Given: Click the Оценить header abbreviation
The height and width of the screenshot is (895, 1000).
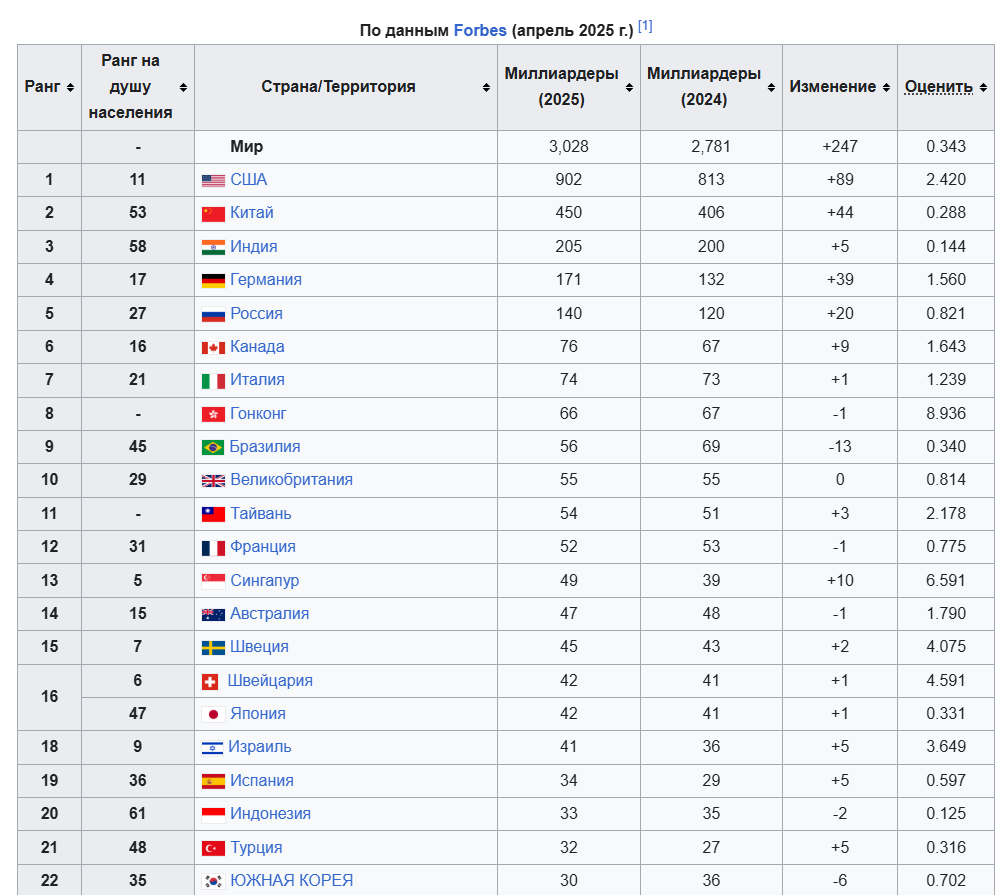Looking at the screenshot, I should coord(939,87).
